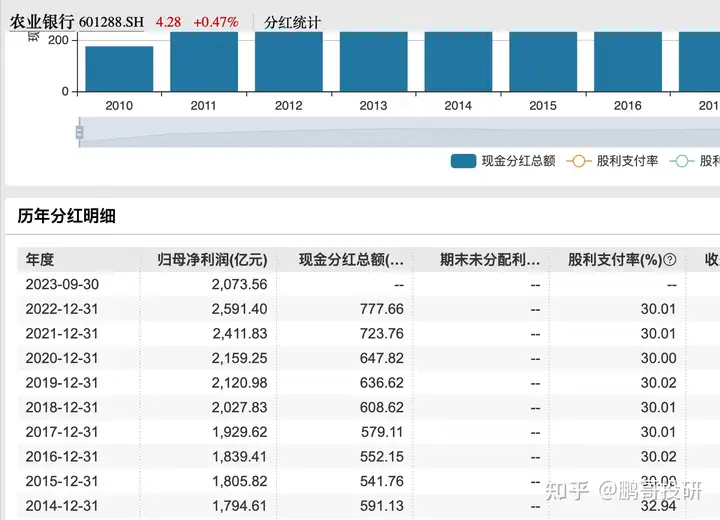Click net profit value 2,591.40
720x520 pixels.
coord(239,309)
